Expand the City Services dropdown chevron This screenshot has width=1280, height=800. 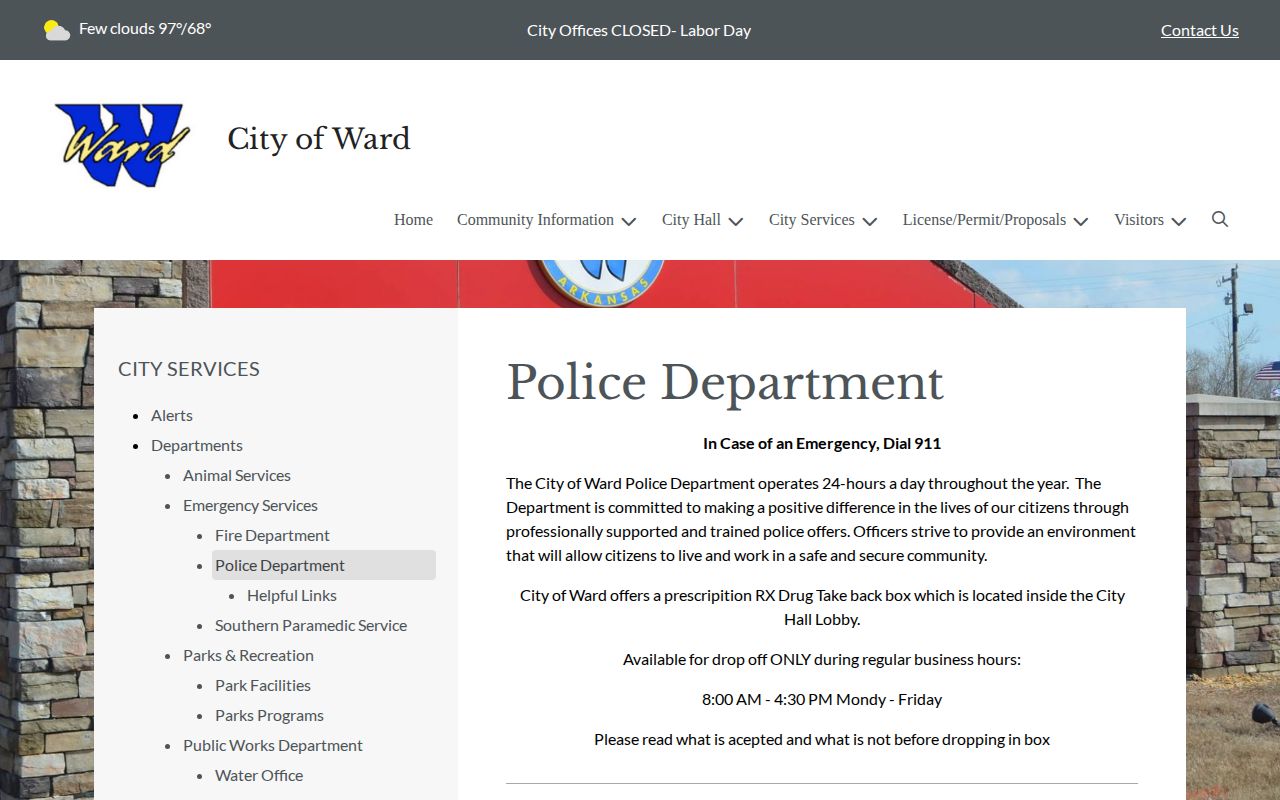point(869,221)
